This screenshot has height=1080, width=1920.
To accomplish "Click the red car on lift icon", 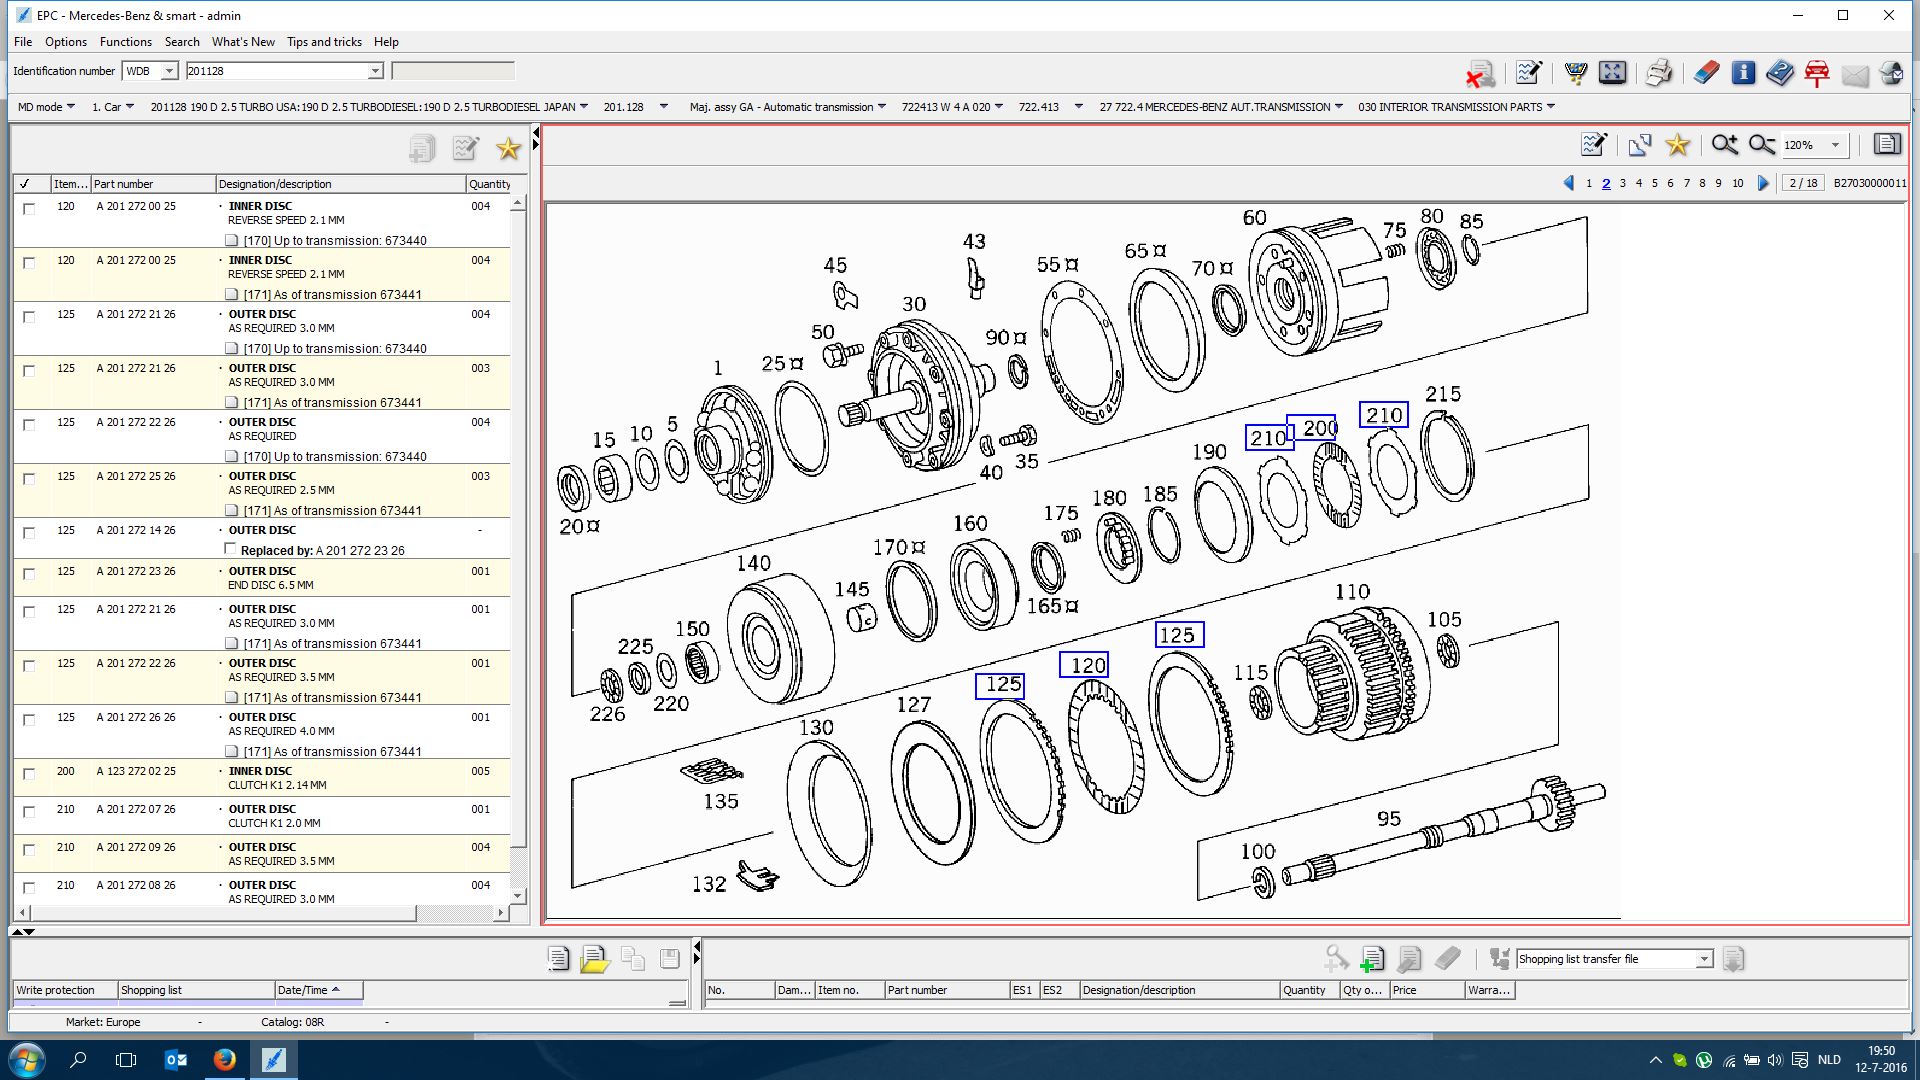I will [x=1817, y=72].
